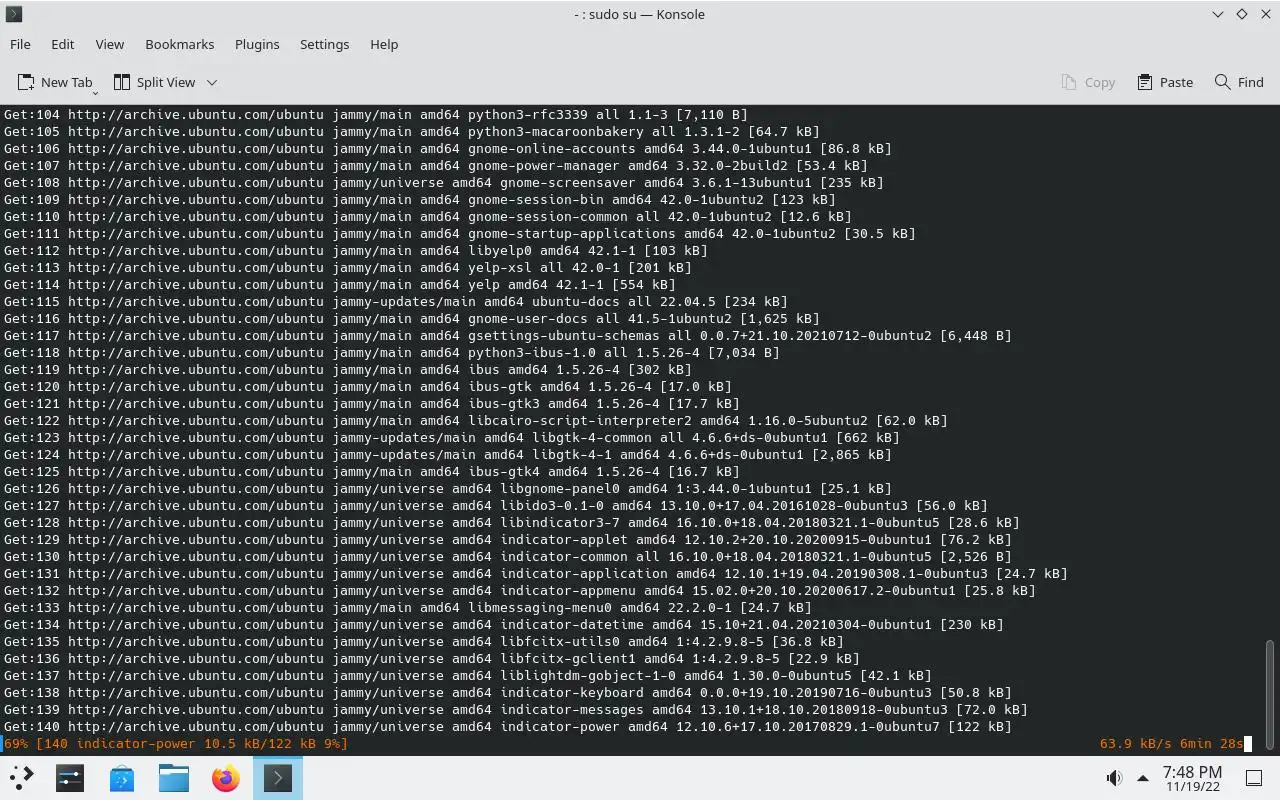Viewport: 1280px width, 800px height.
Task: Open the Plugins menu
Action: [257, 44]
